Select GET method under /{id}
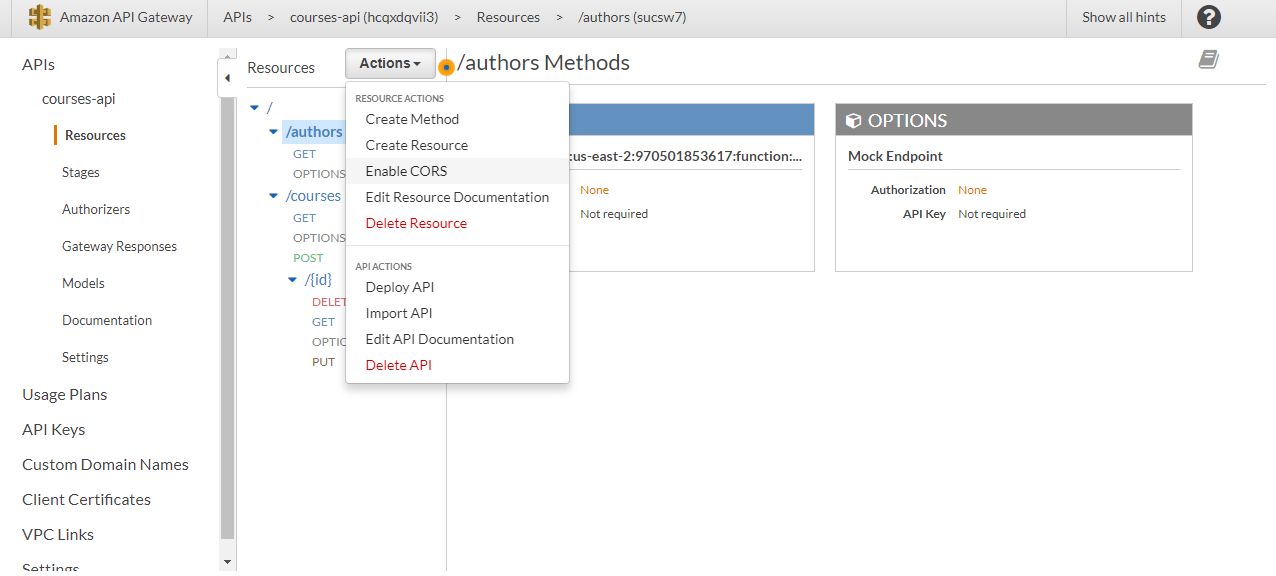 [323, 322]
